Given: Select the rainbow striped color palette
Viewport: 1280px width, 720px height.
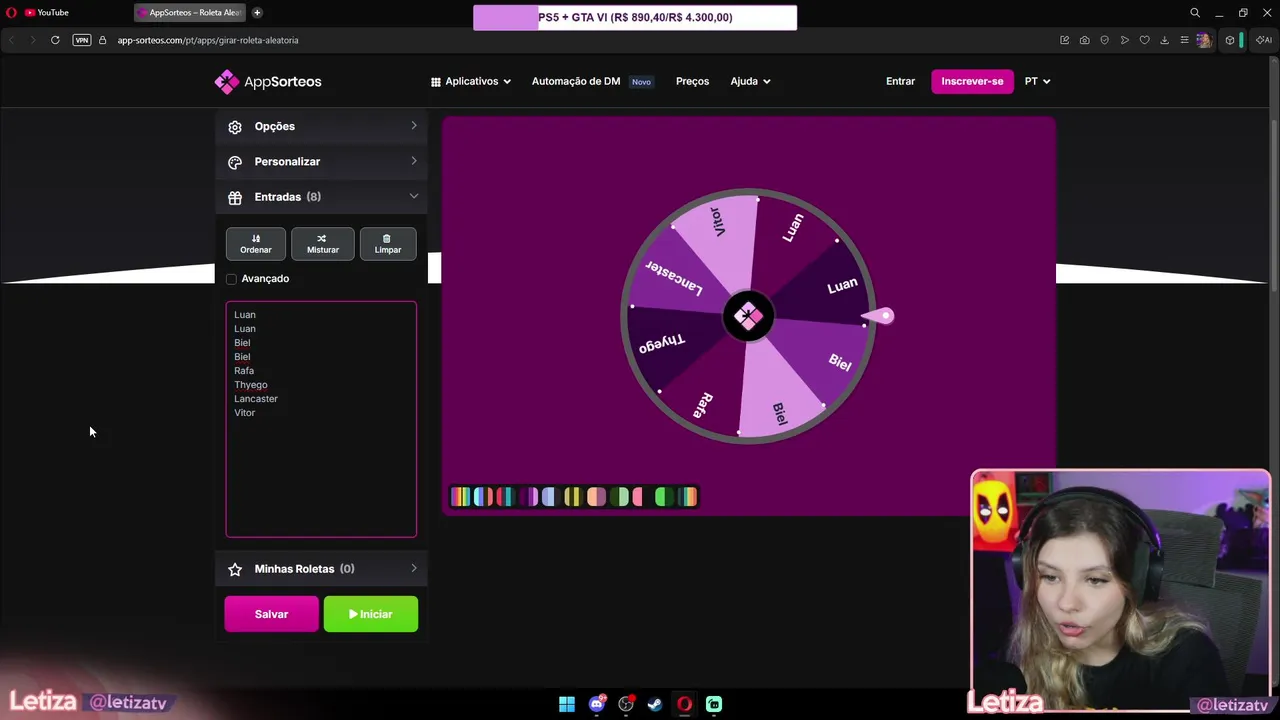Looking at the screenshot, I should (x=460, y=497).
